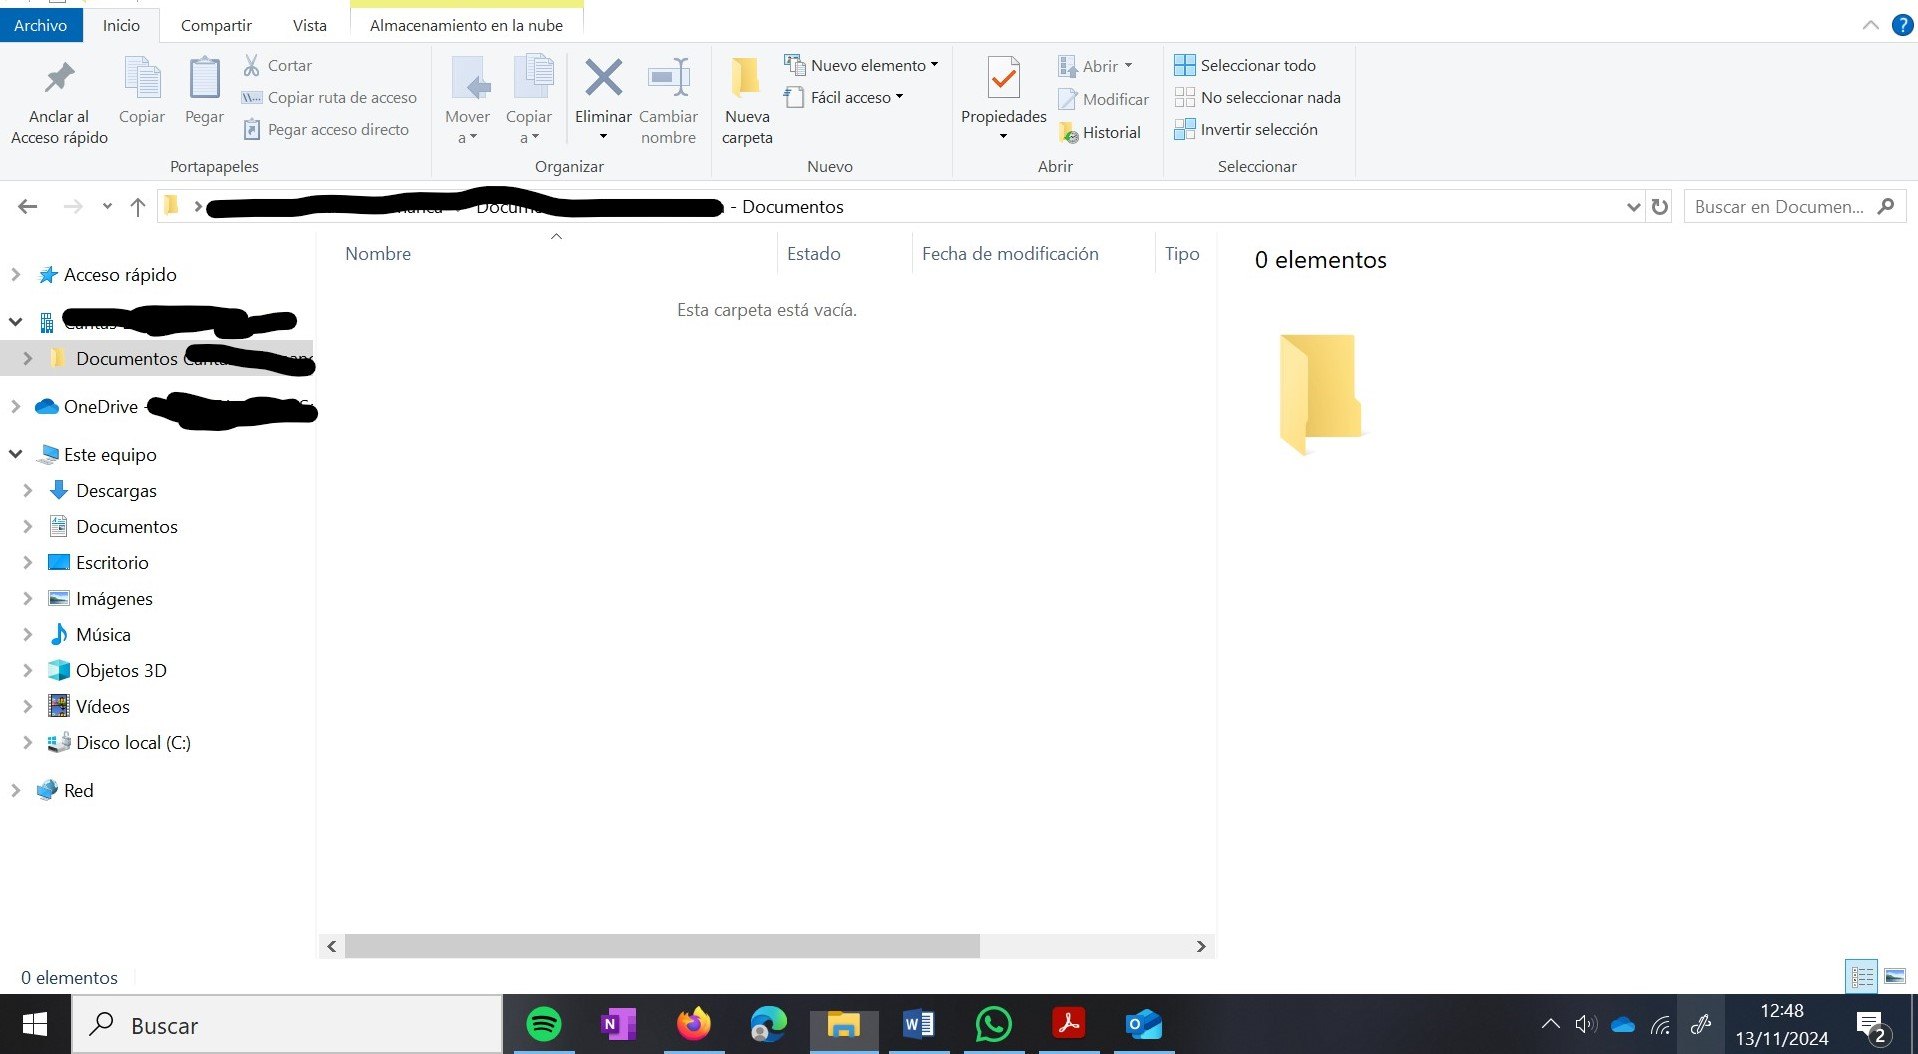Open Propiedades of the folder
This screenshot has height=1054, width=1918.
point(1003,99)
